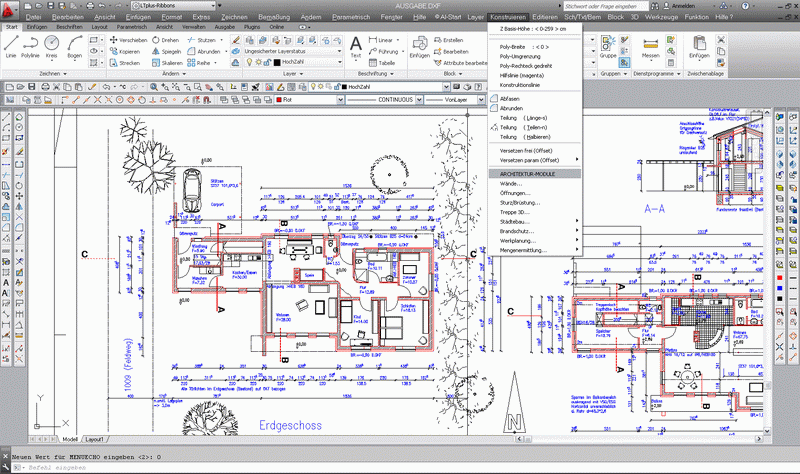Click the Gruppe tool
The height and width of the screenshot is (474, 800).
608,47
